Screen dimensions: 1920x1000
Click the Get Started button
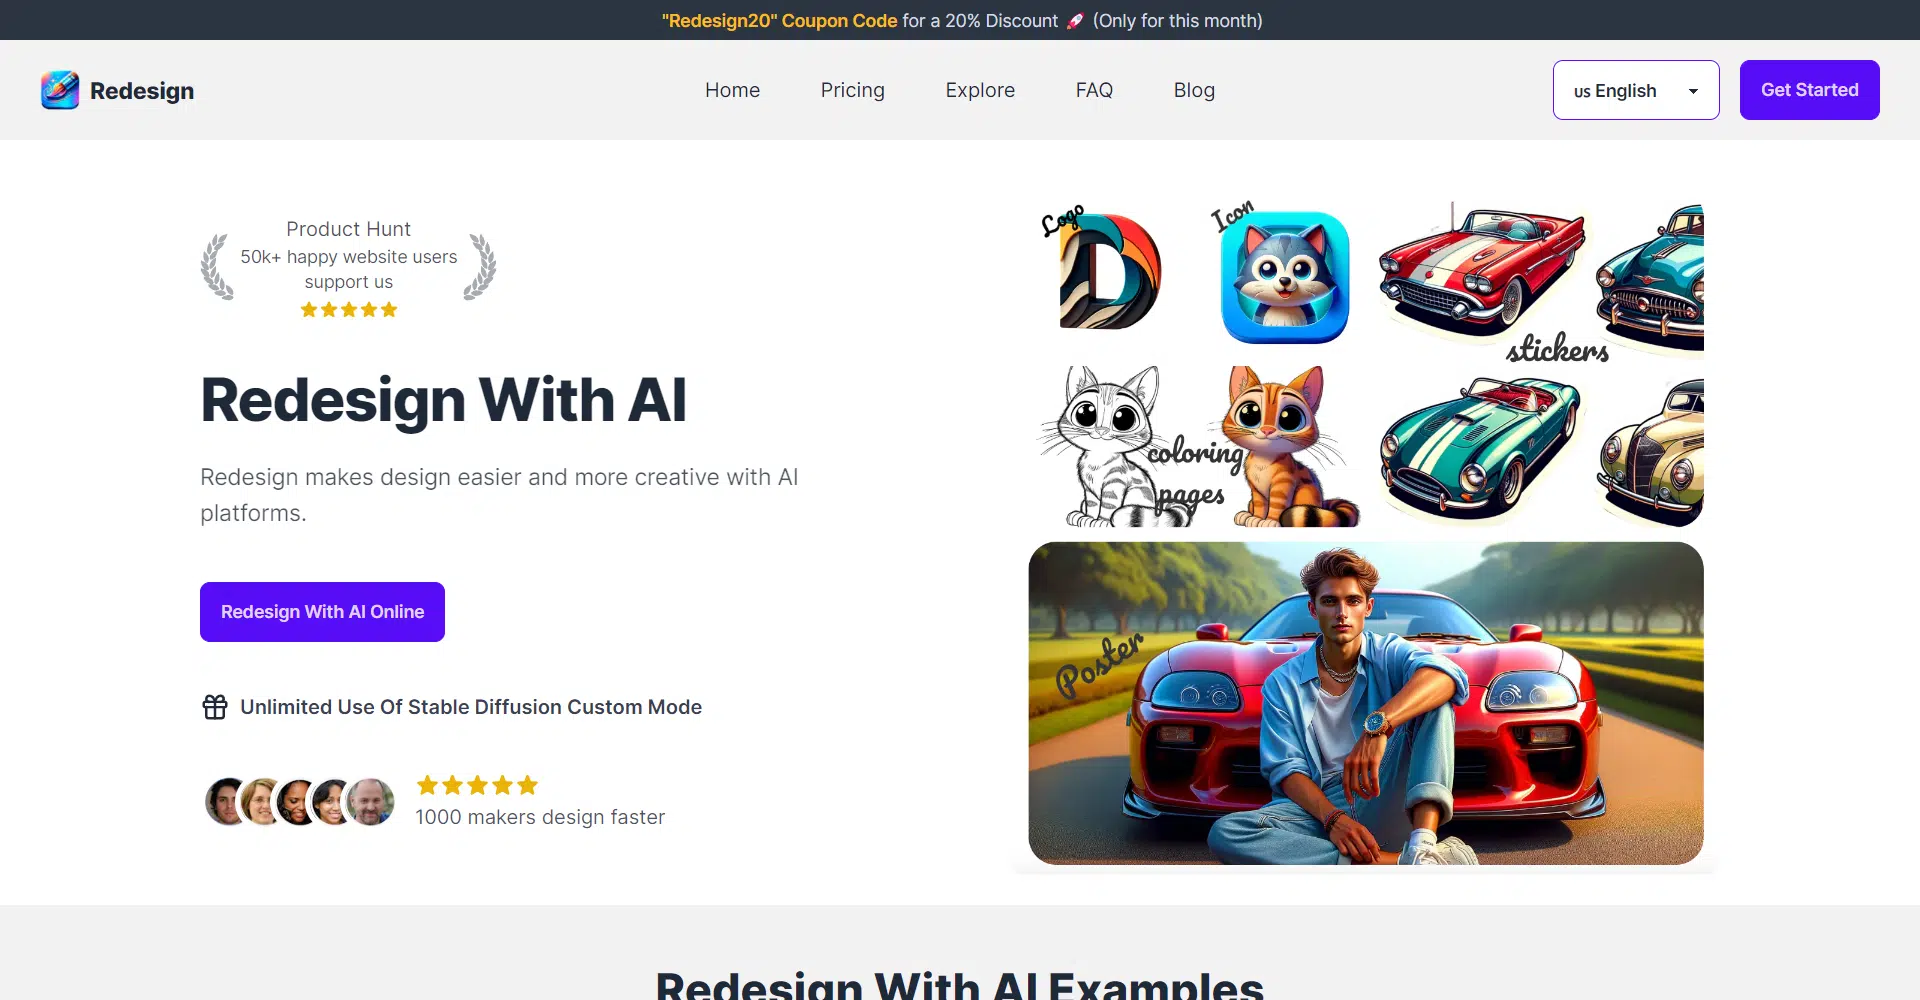(1809, 90)
